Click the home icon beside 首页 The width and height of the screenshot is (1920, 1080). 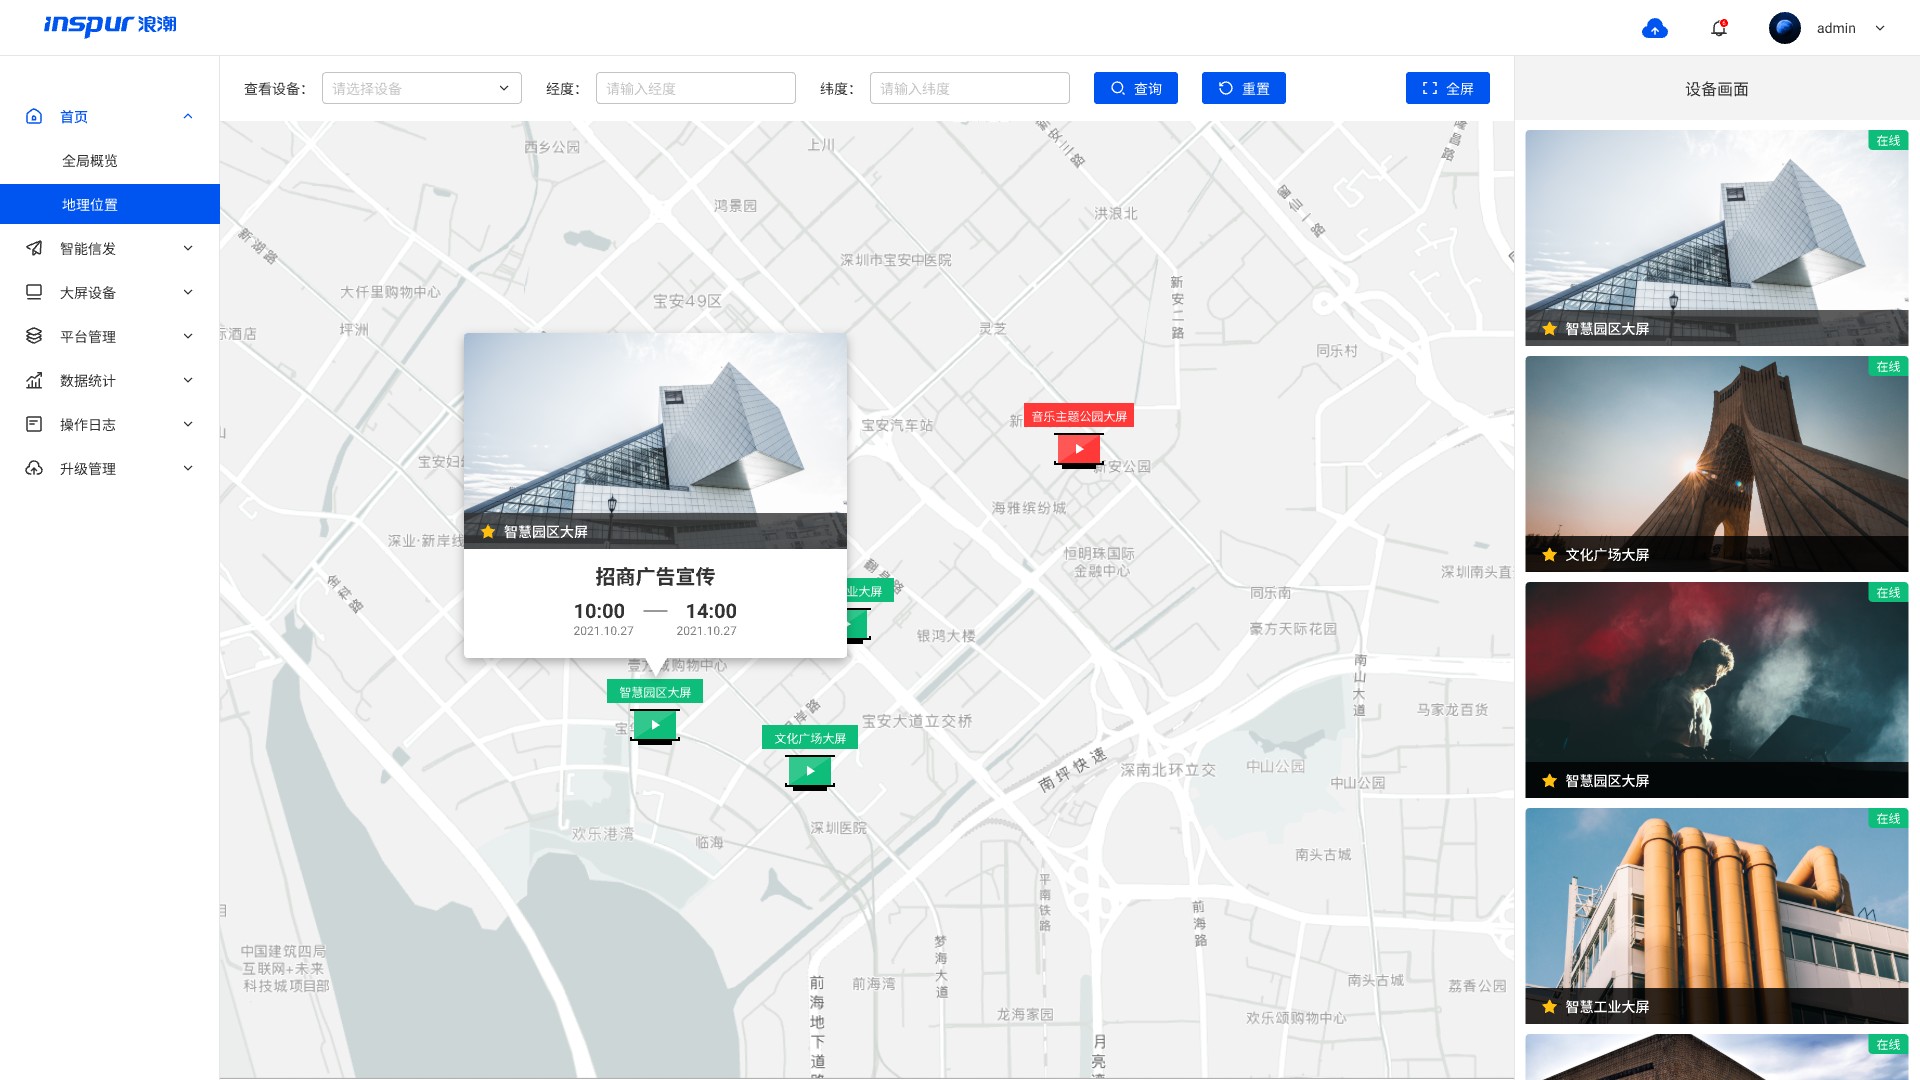(x=34, y=116)
